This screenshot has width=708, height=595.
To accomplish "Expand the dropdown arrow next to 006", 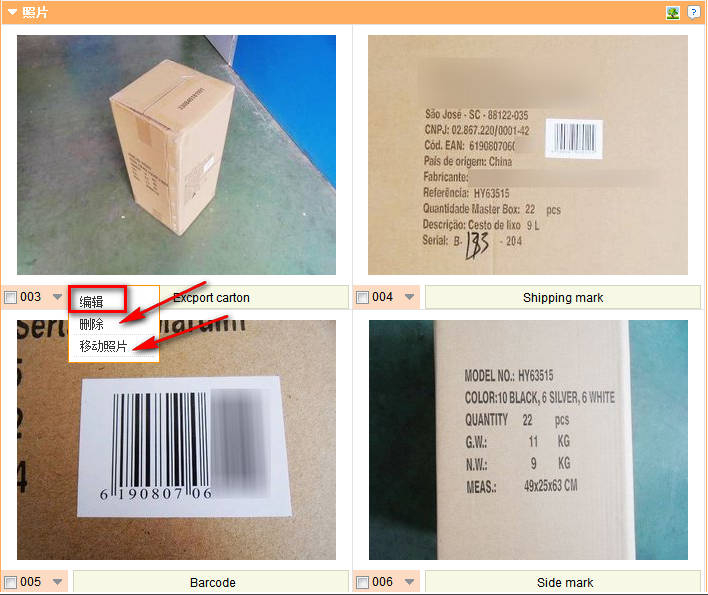I will point(409,582).
